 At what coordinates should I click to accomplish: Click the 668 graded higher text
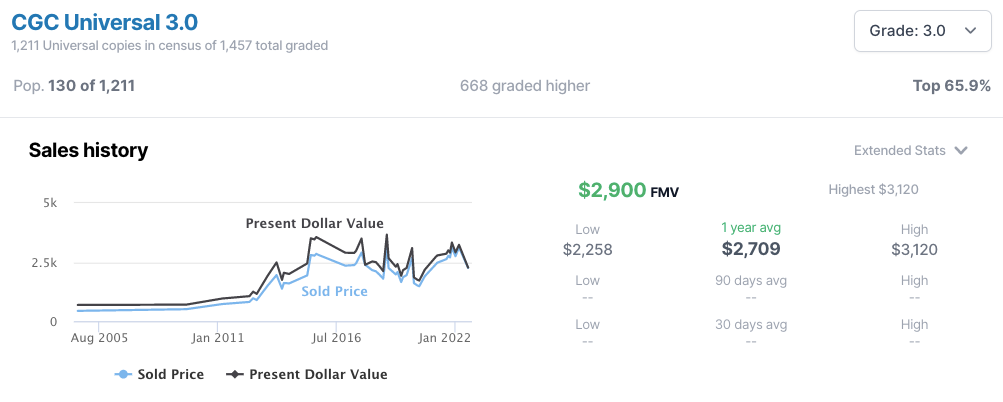[x=525, y=86]
